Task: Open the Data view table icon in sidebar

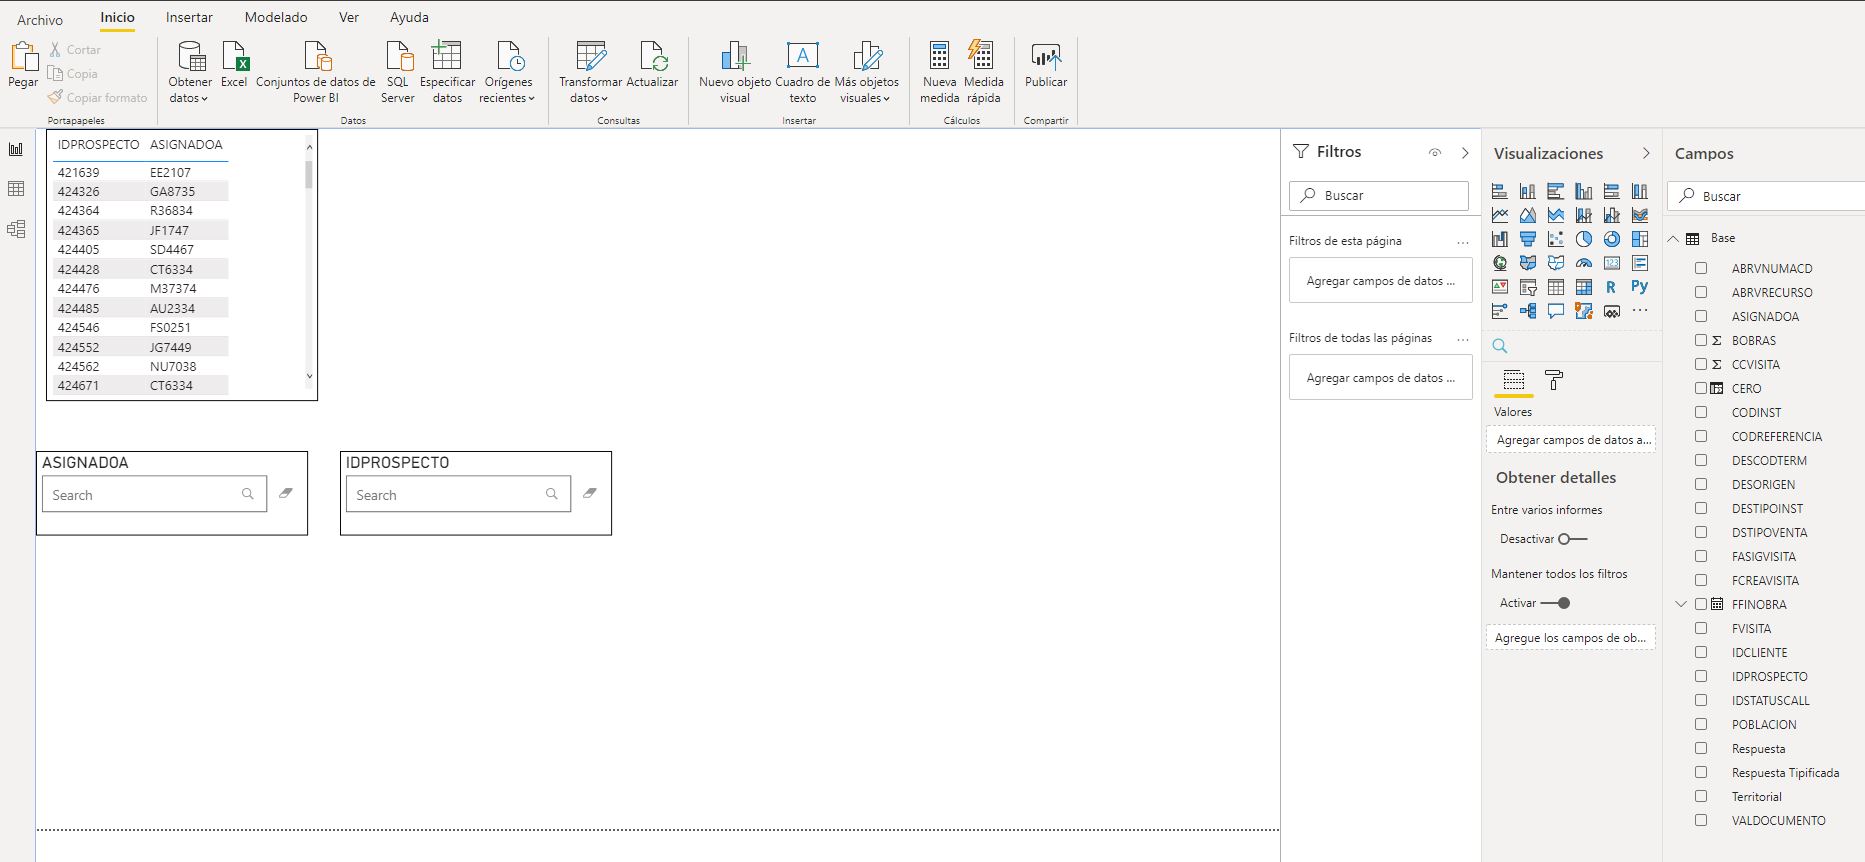Action: coord(16,189)
